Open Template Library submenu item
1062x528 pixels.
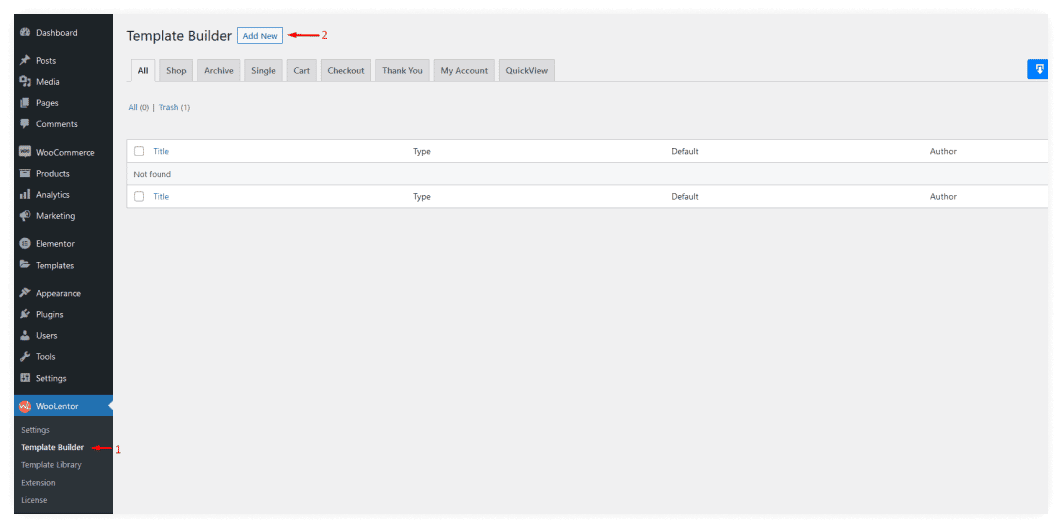pyautogui.click(x=51, y=465)
